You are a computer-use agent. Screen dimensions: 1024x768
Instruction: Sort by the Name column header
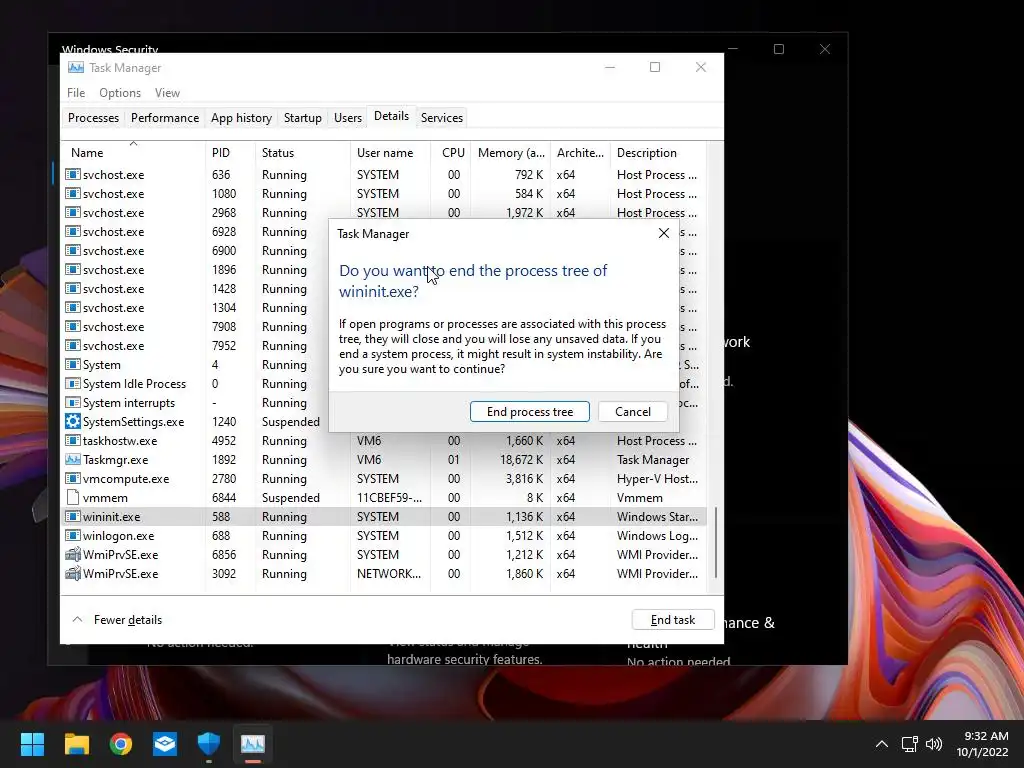pyautogui.click(x=133, y=153)
